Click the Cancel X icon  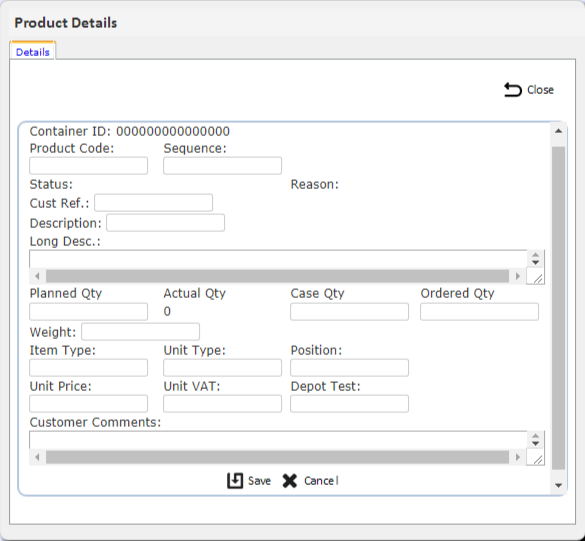tap(290, 481)
